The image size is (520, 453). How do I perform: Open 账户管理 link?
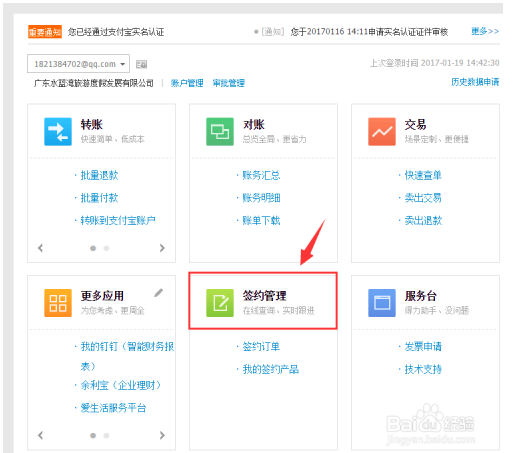pos(187,83)
